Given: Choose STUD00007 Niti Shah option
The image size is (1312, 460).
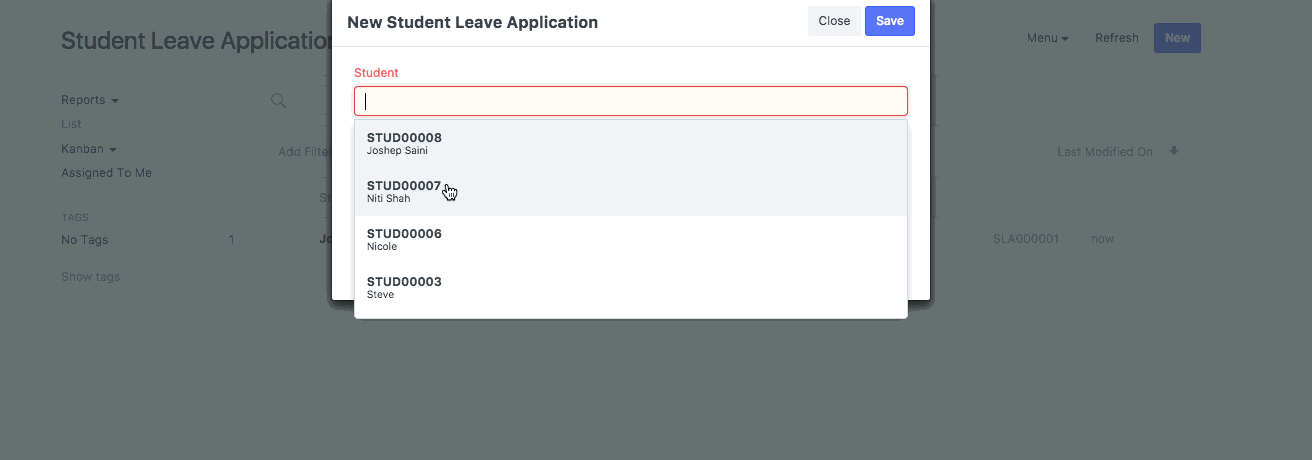Looking at the screenshot, I should 630,192.
